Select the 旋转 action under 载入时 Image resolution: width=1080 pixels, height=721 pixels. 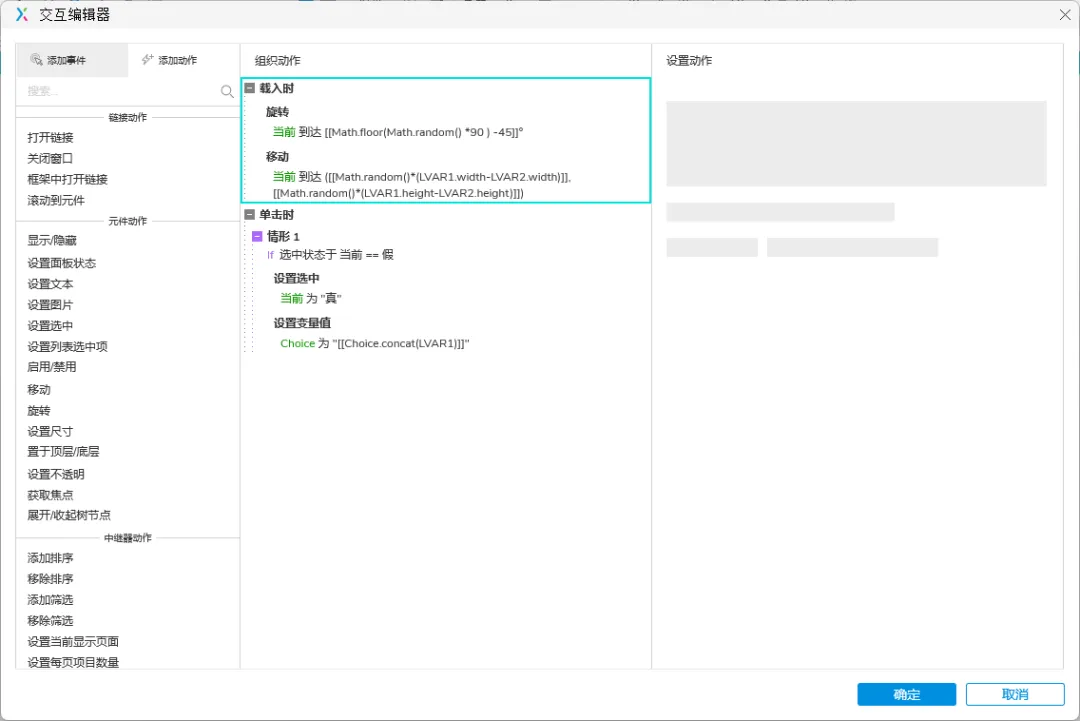point(278,112)
